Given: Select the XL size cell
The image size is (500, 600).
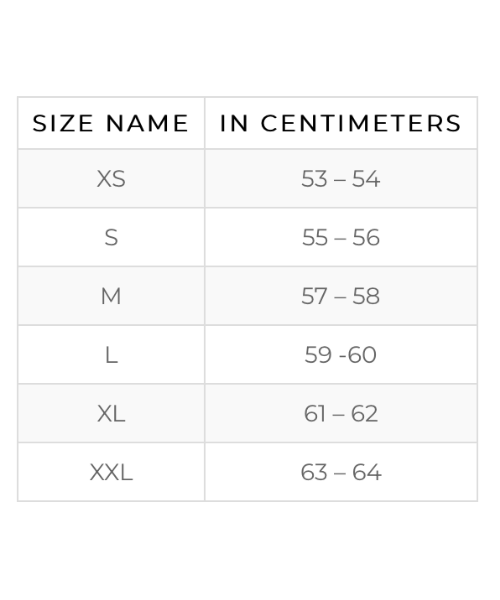Looking at the screenshot, I should [111, 413].
